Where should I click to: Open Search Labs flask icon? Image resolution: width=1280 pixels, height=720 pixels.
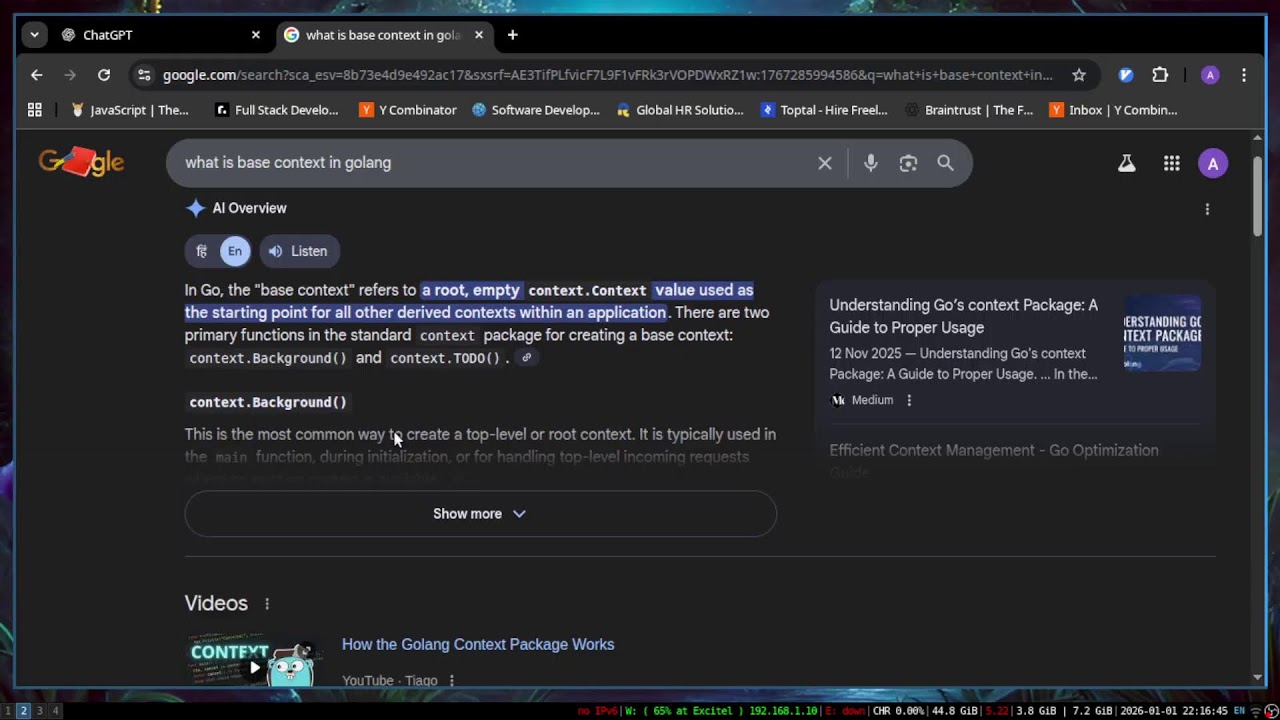pyautogui.click(x=1127, y=163)
